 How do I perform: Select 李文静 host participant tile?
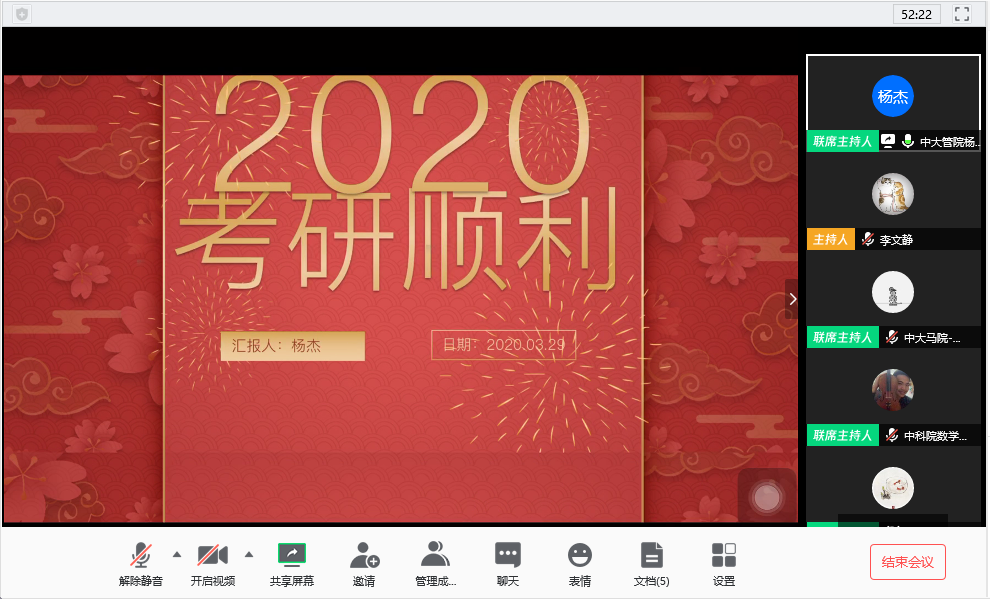(x=893, y=193)
